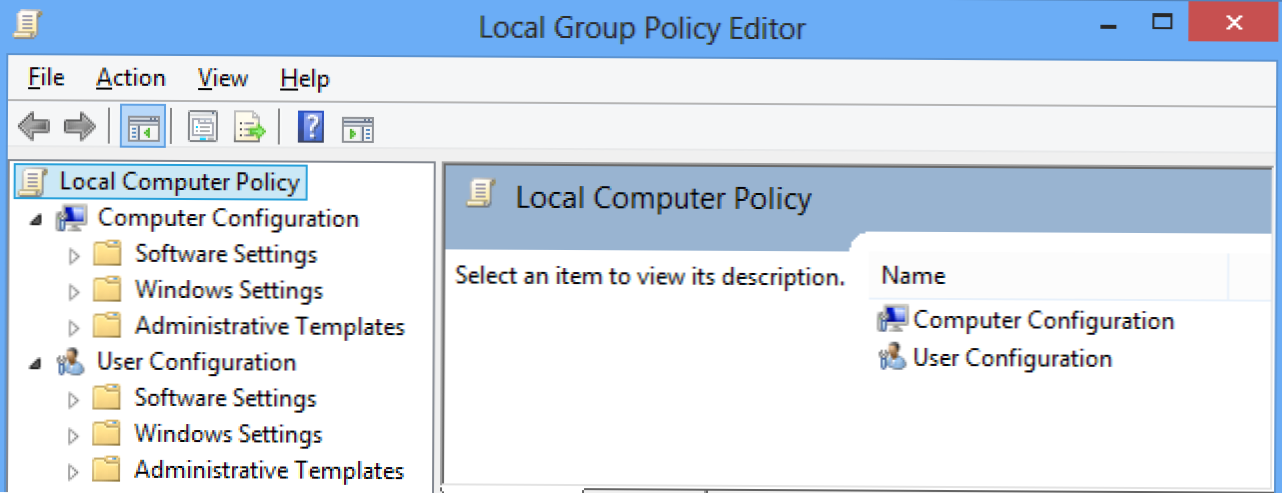Click the blue Help question mark icon
Screen dimensions: 1282x493
pyautogui.click(x=311, y=128)
